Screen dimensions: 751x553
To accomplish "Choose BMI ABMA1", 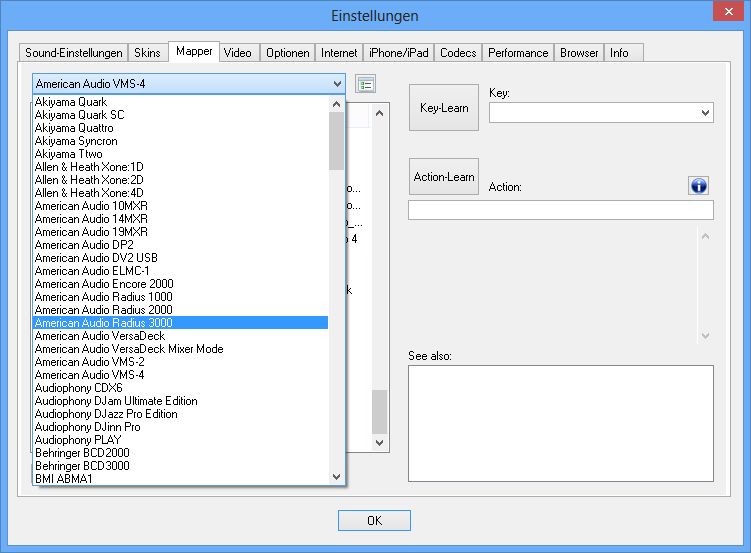I will click(181, 478).
